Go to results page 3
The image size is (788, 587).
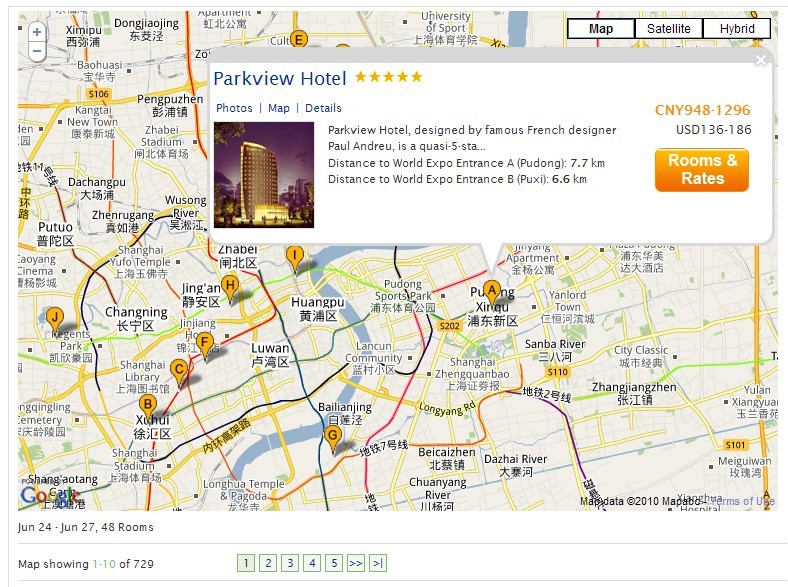[x=290, y=563]
